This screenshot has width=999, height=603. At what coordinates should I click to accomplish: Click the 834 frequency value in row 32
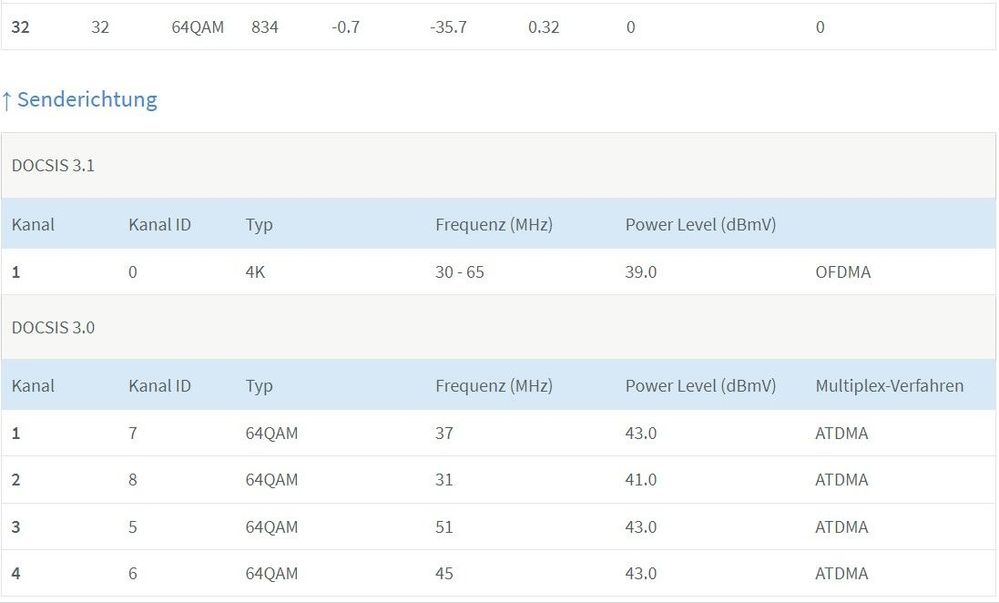[x=264, y=27]
